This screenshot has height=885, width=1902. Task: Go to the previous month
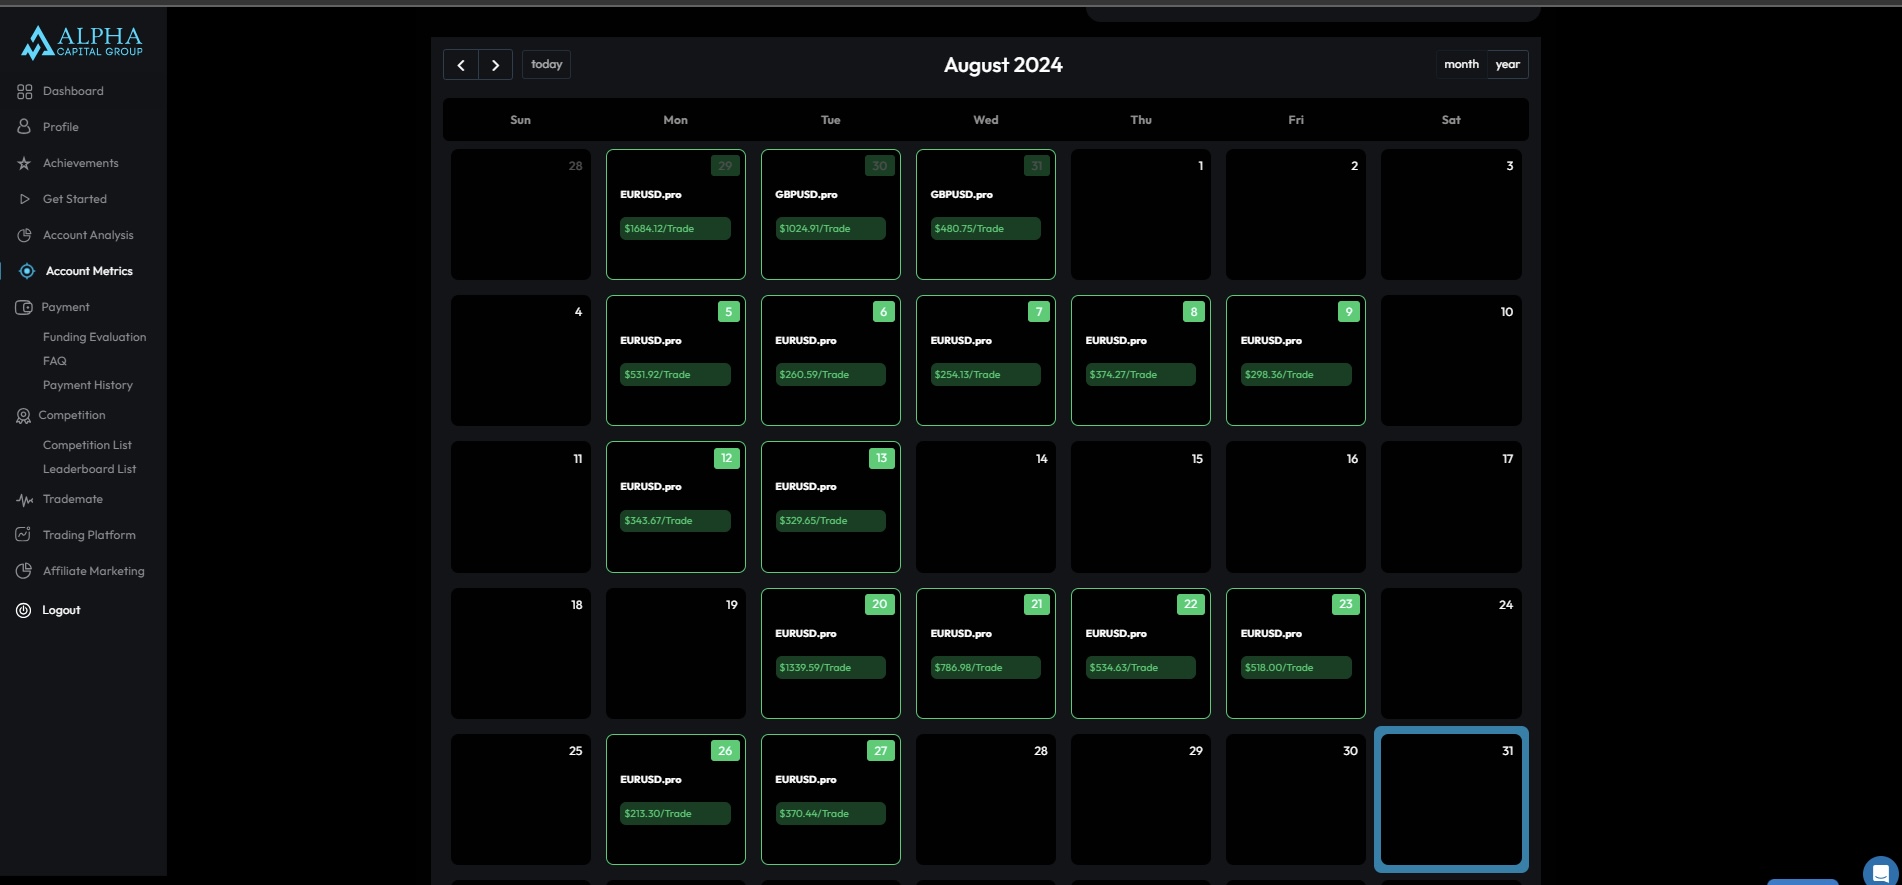point(461,65)
